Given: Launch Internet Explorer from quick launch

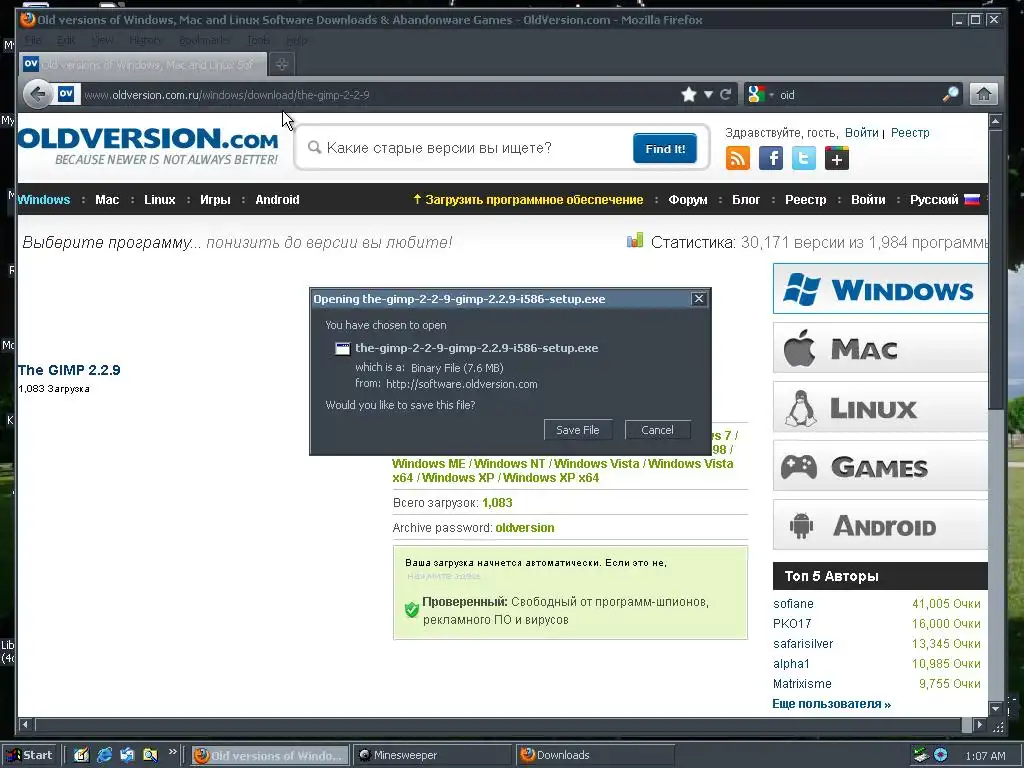Looking at the screenshot, I should (x=104, y=755).
